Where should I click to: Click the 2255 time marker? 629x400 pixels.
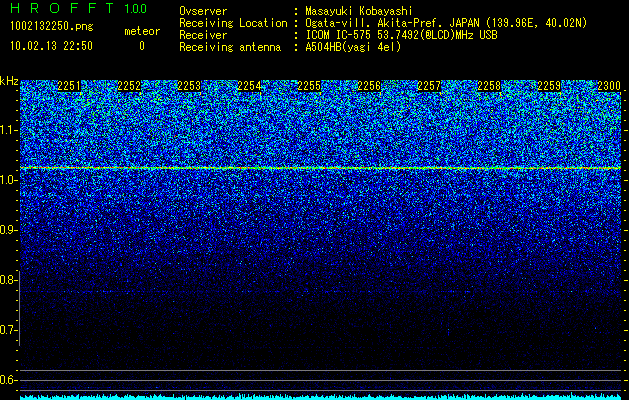[309, 86]
